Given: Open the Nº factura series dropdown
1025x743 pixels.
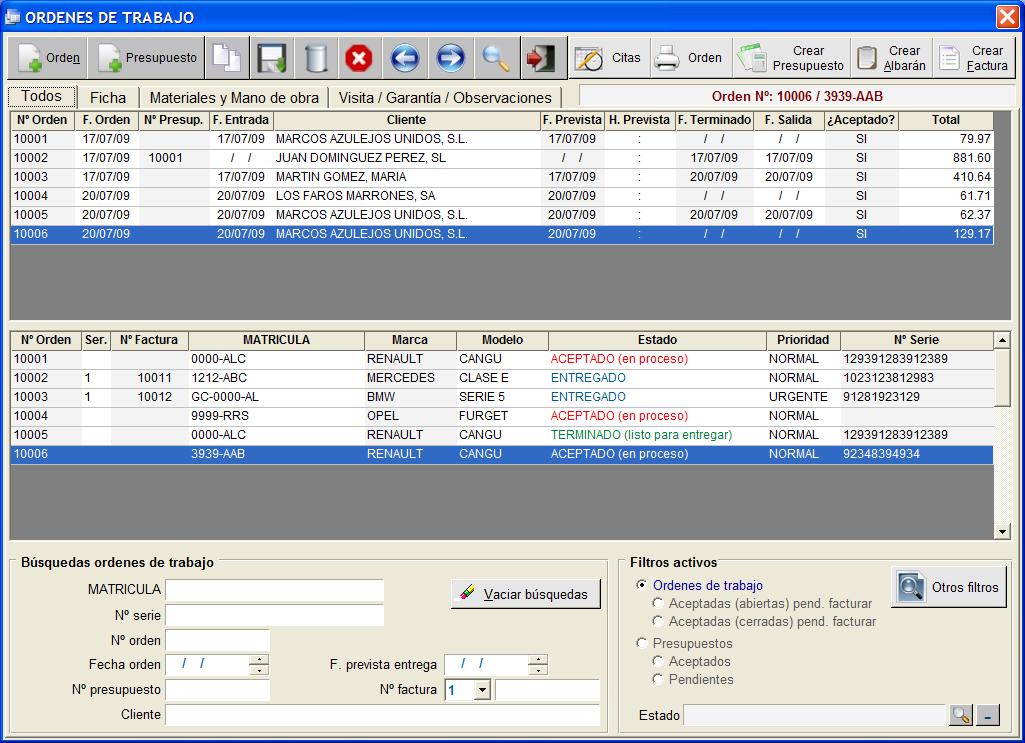Looking at the screenshot, I should coord(482,689).
